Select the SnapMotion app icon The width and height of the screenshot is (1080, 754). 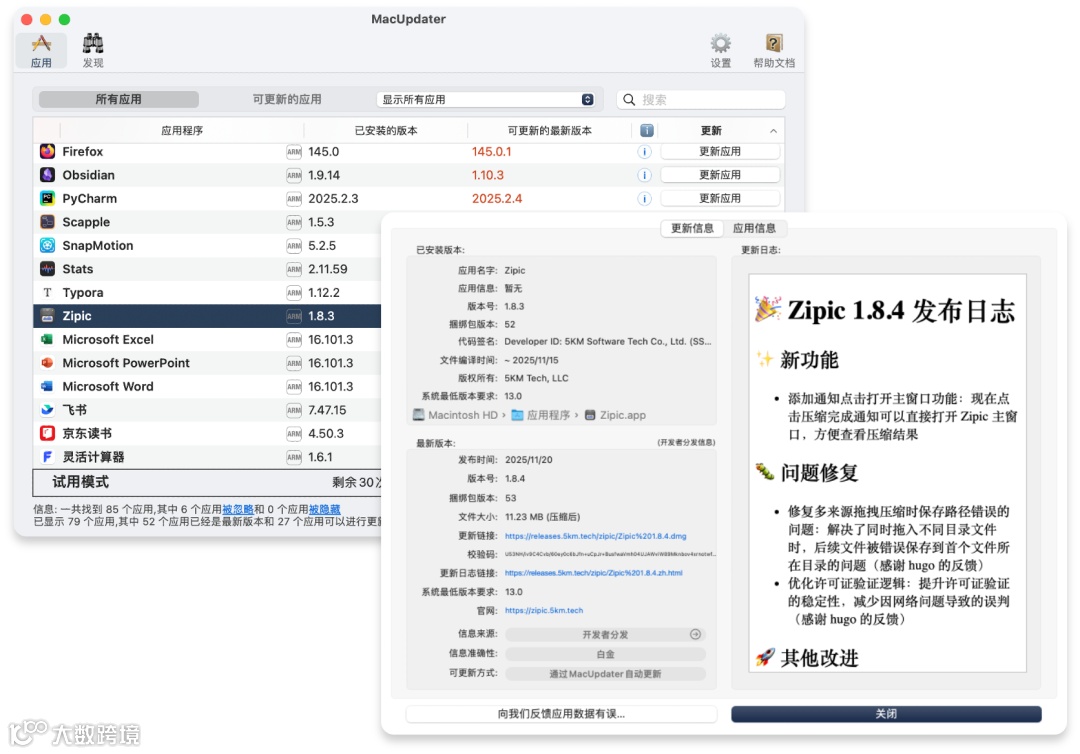(x=48, y=245)
